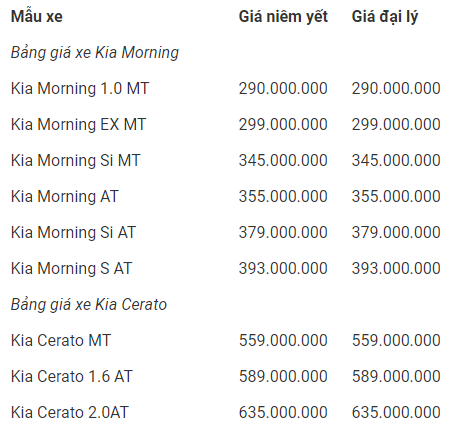Click the Kia Morning AT model name
The height and width of the screenshot is (436, 470).
[65, 197]
